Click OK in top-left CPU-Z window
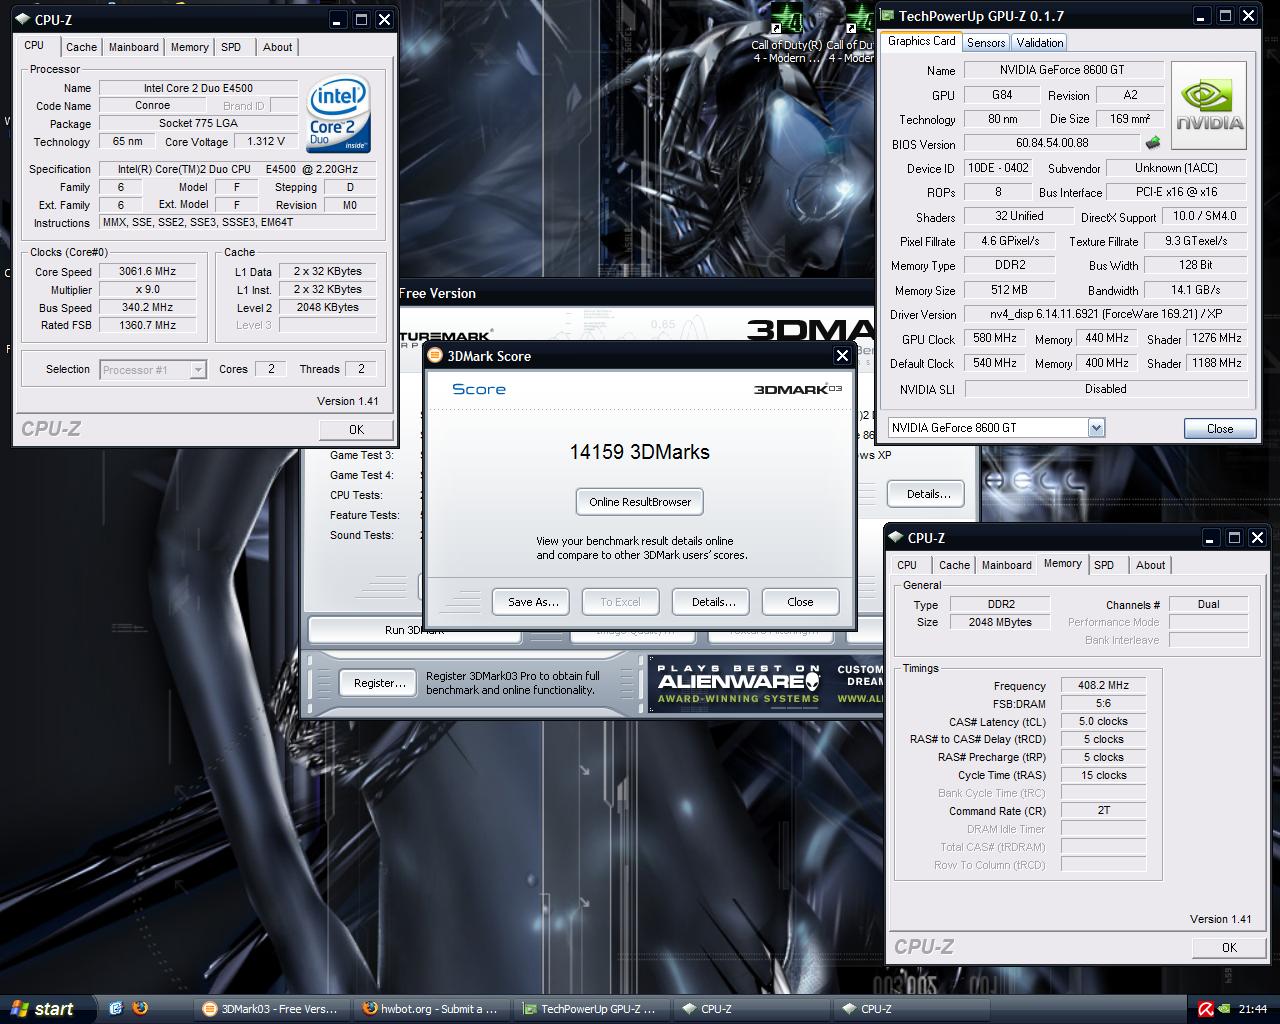This screenshot has height=1024, width=1280. coord(356,429)
